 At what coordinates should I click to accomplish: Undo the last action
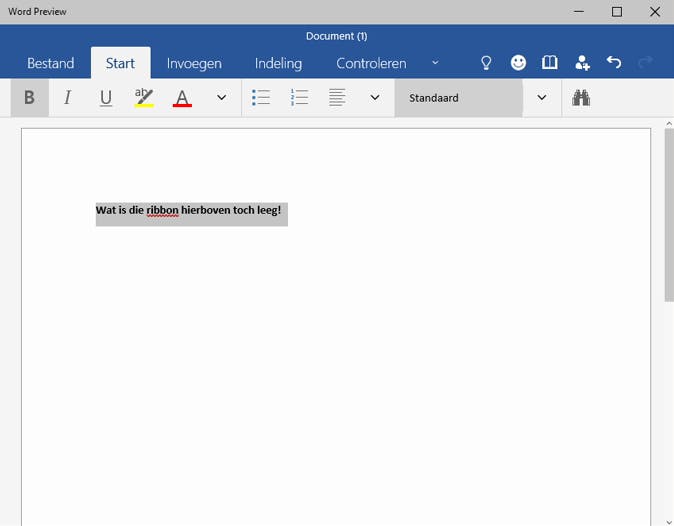(x=614, y=63)
